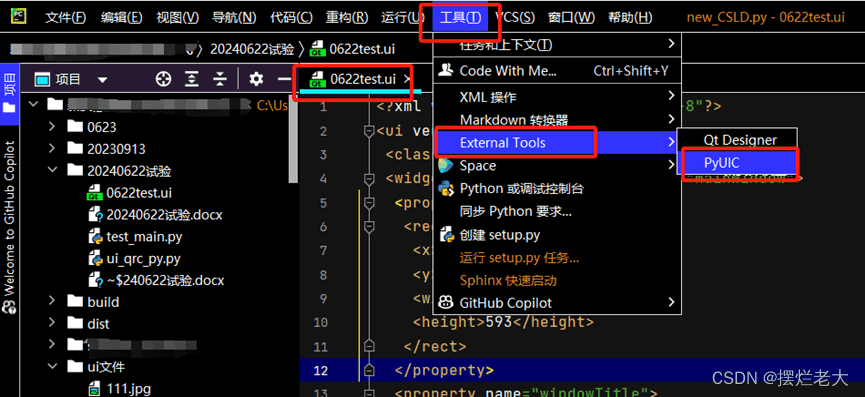Click 20240622试验 in the breadcrumb bar
Screen dimensions: 865x397
pos(252,49)
